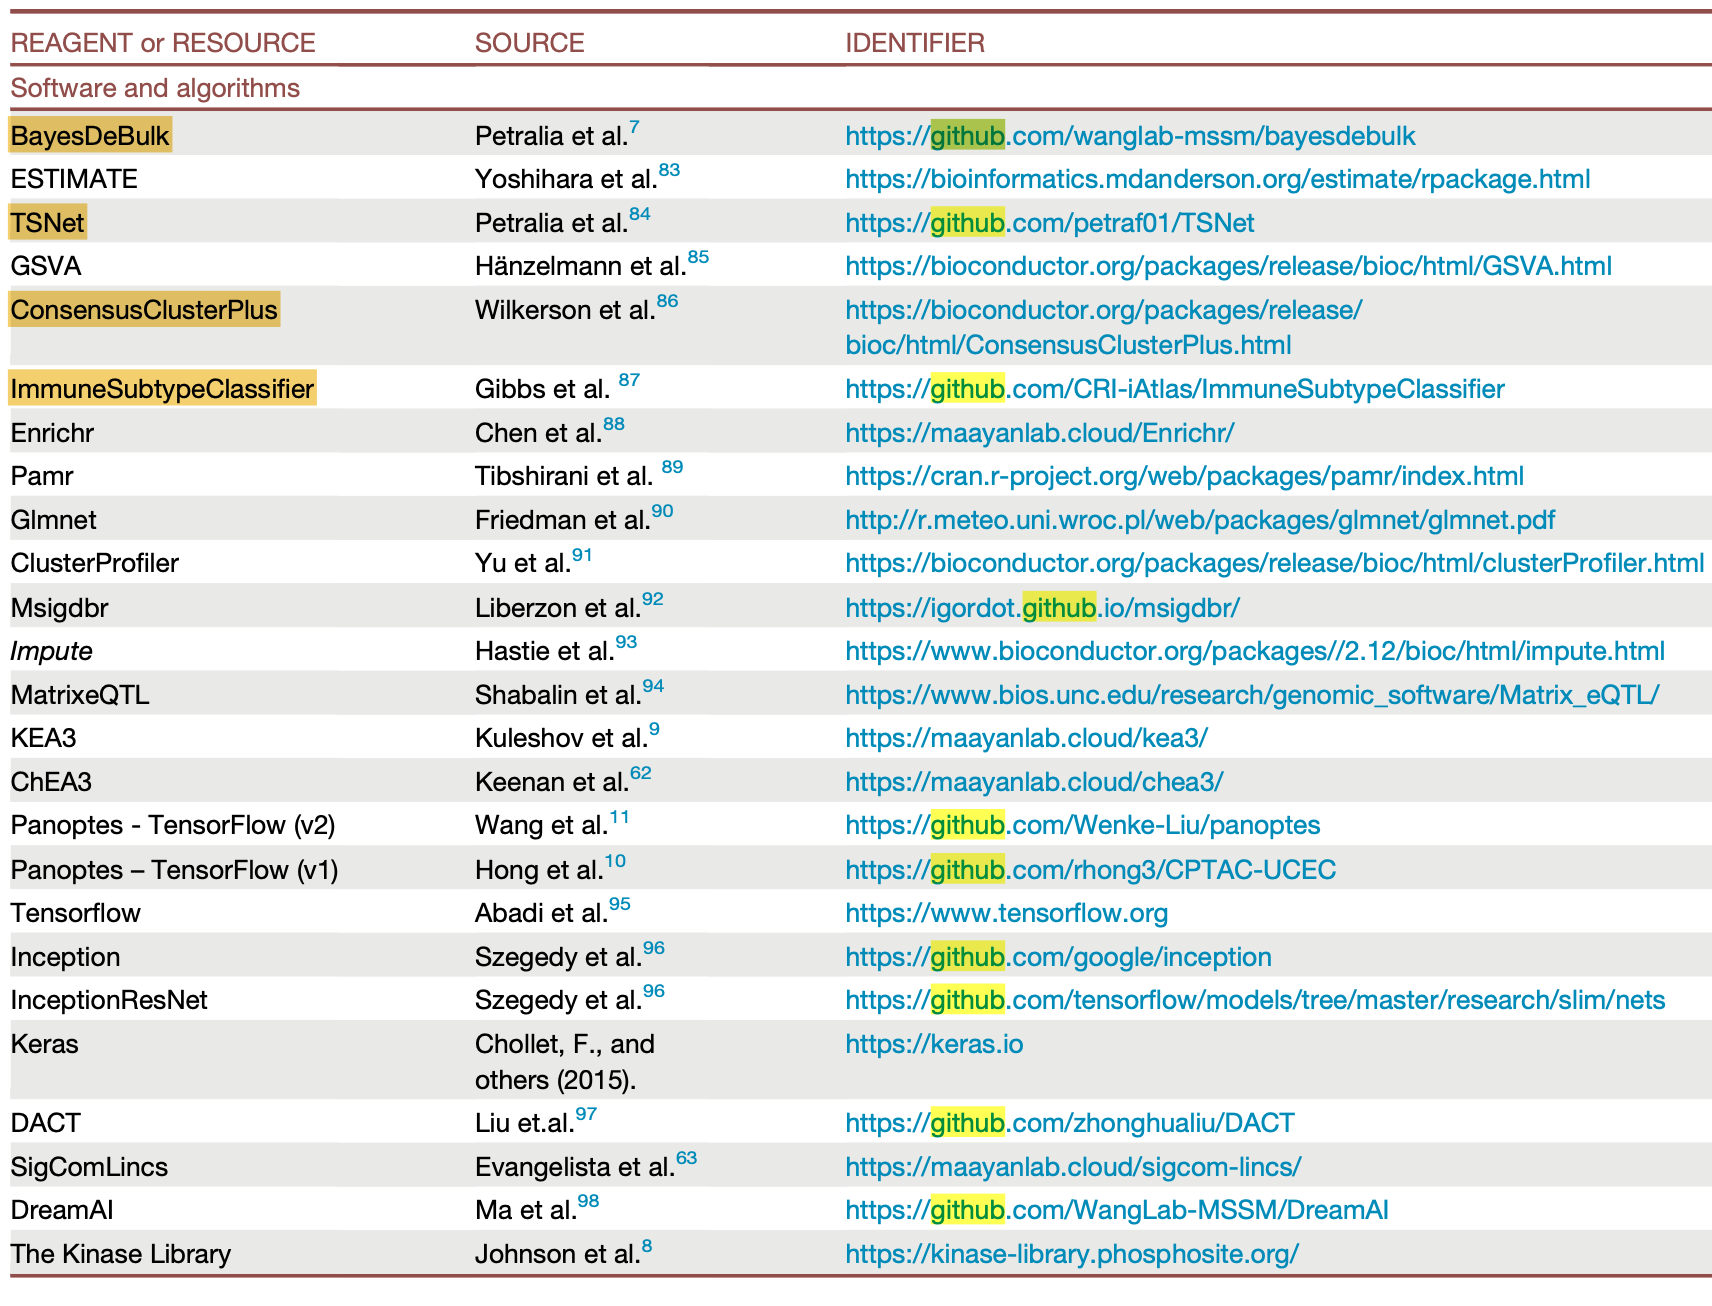Viewport: 1712px width, 1306px height.
Task: Select the highlighted ImmuneSubtypeClassifier cell
Action: 162,389
